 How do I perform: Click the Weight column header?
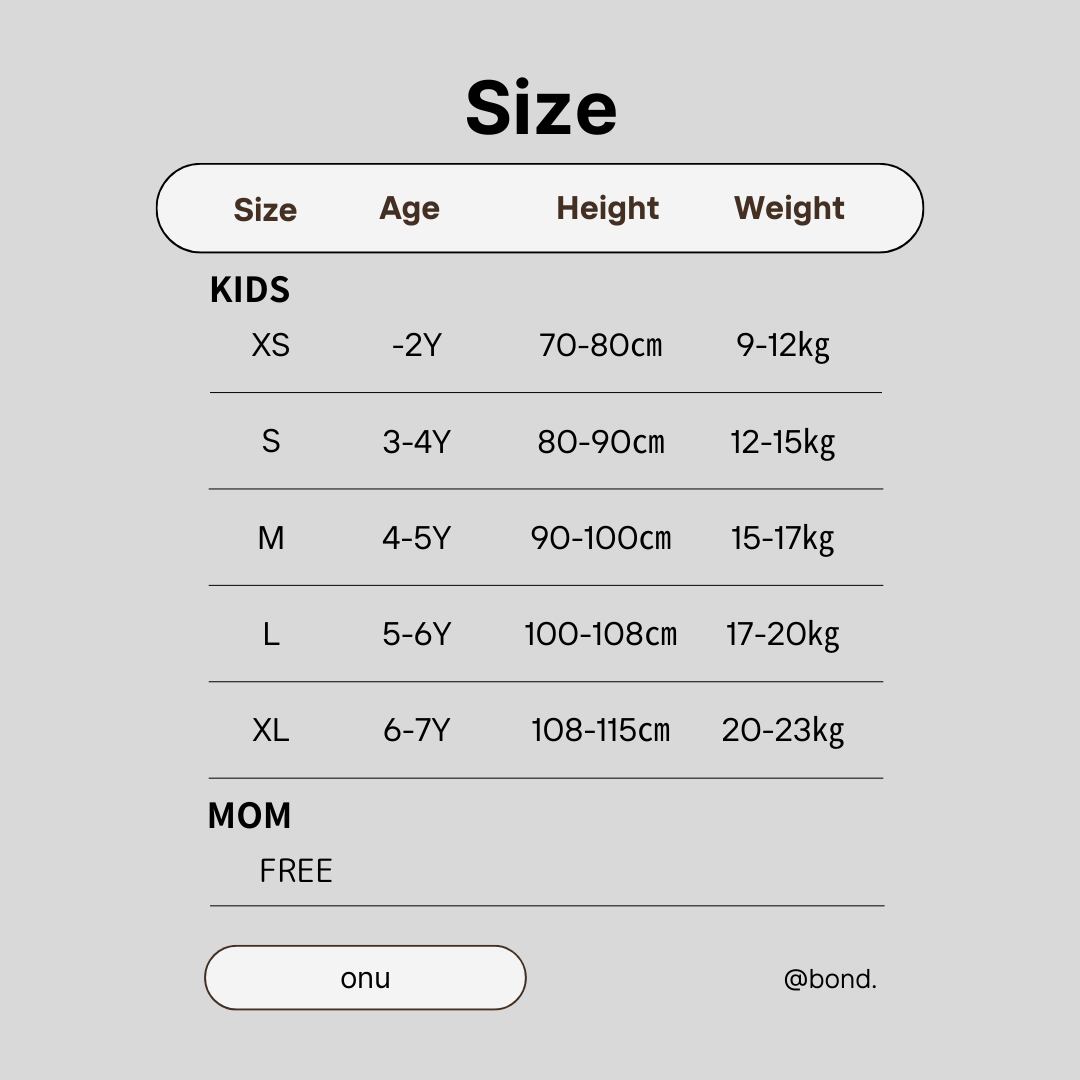coord(789,208)
